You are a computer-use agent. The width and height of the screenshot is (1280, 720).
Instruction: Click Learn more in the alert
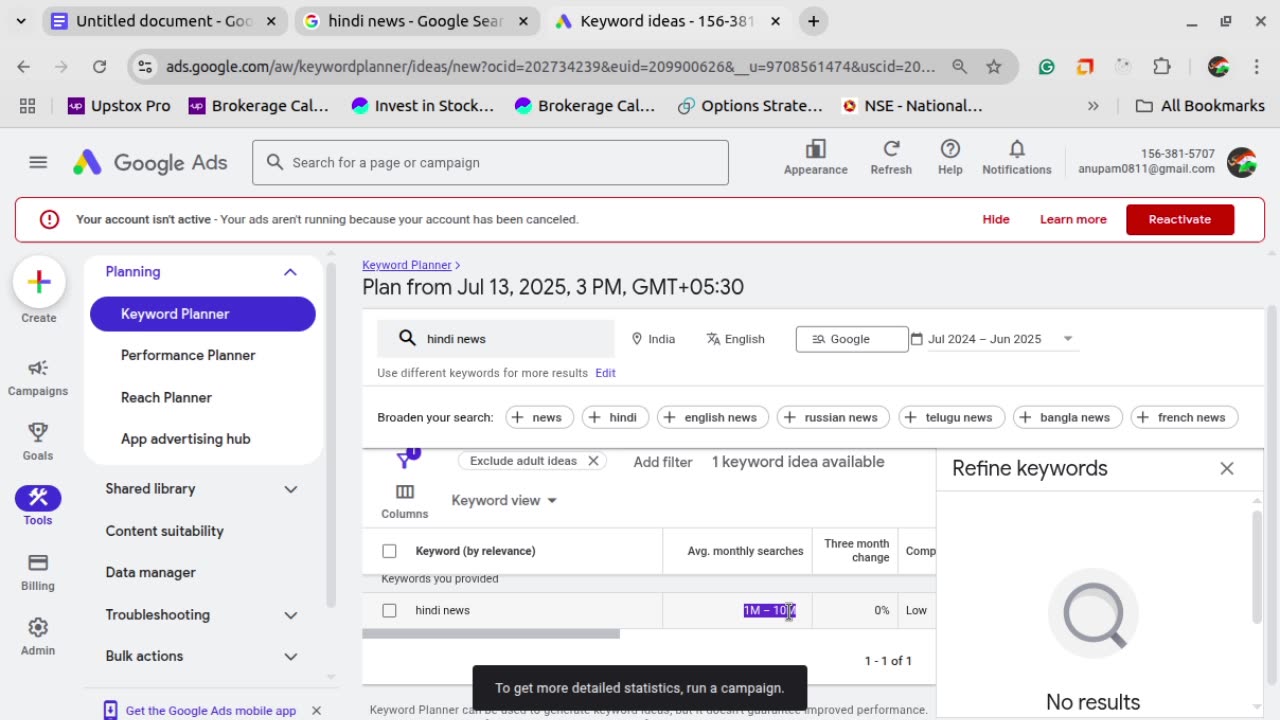tap(1073, 219)
